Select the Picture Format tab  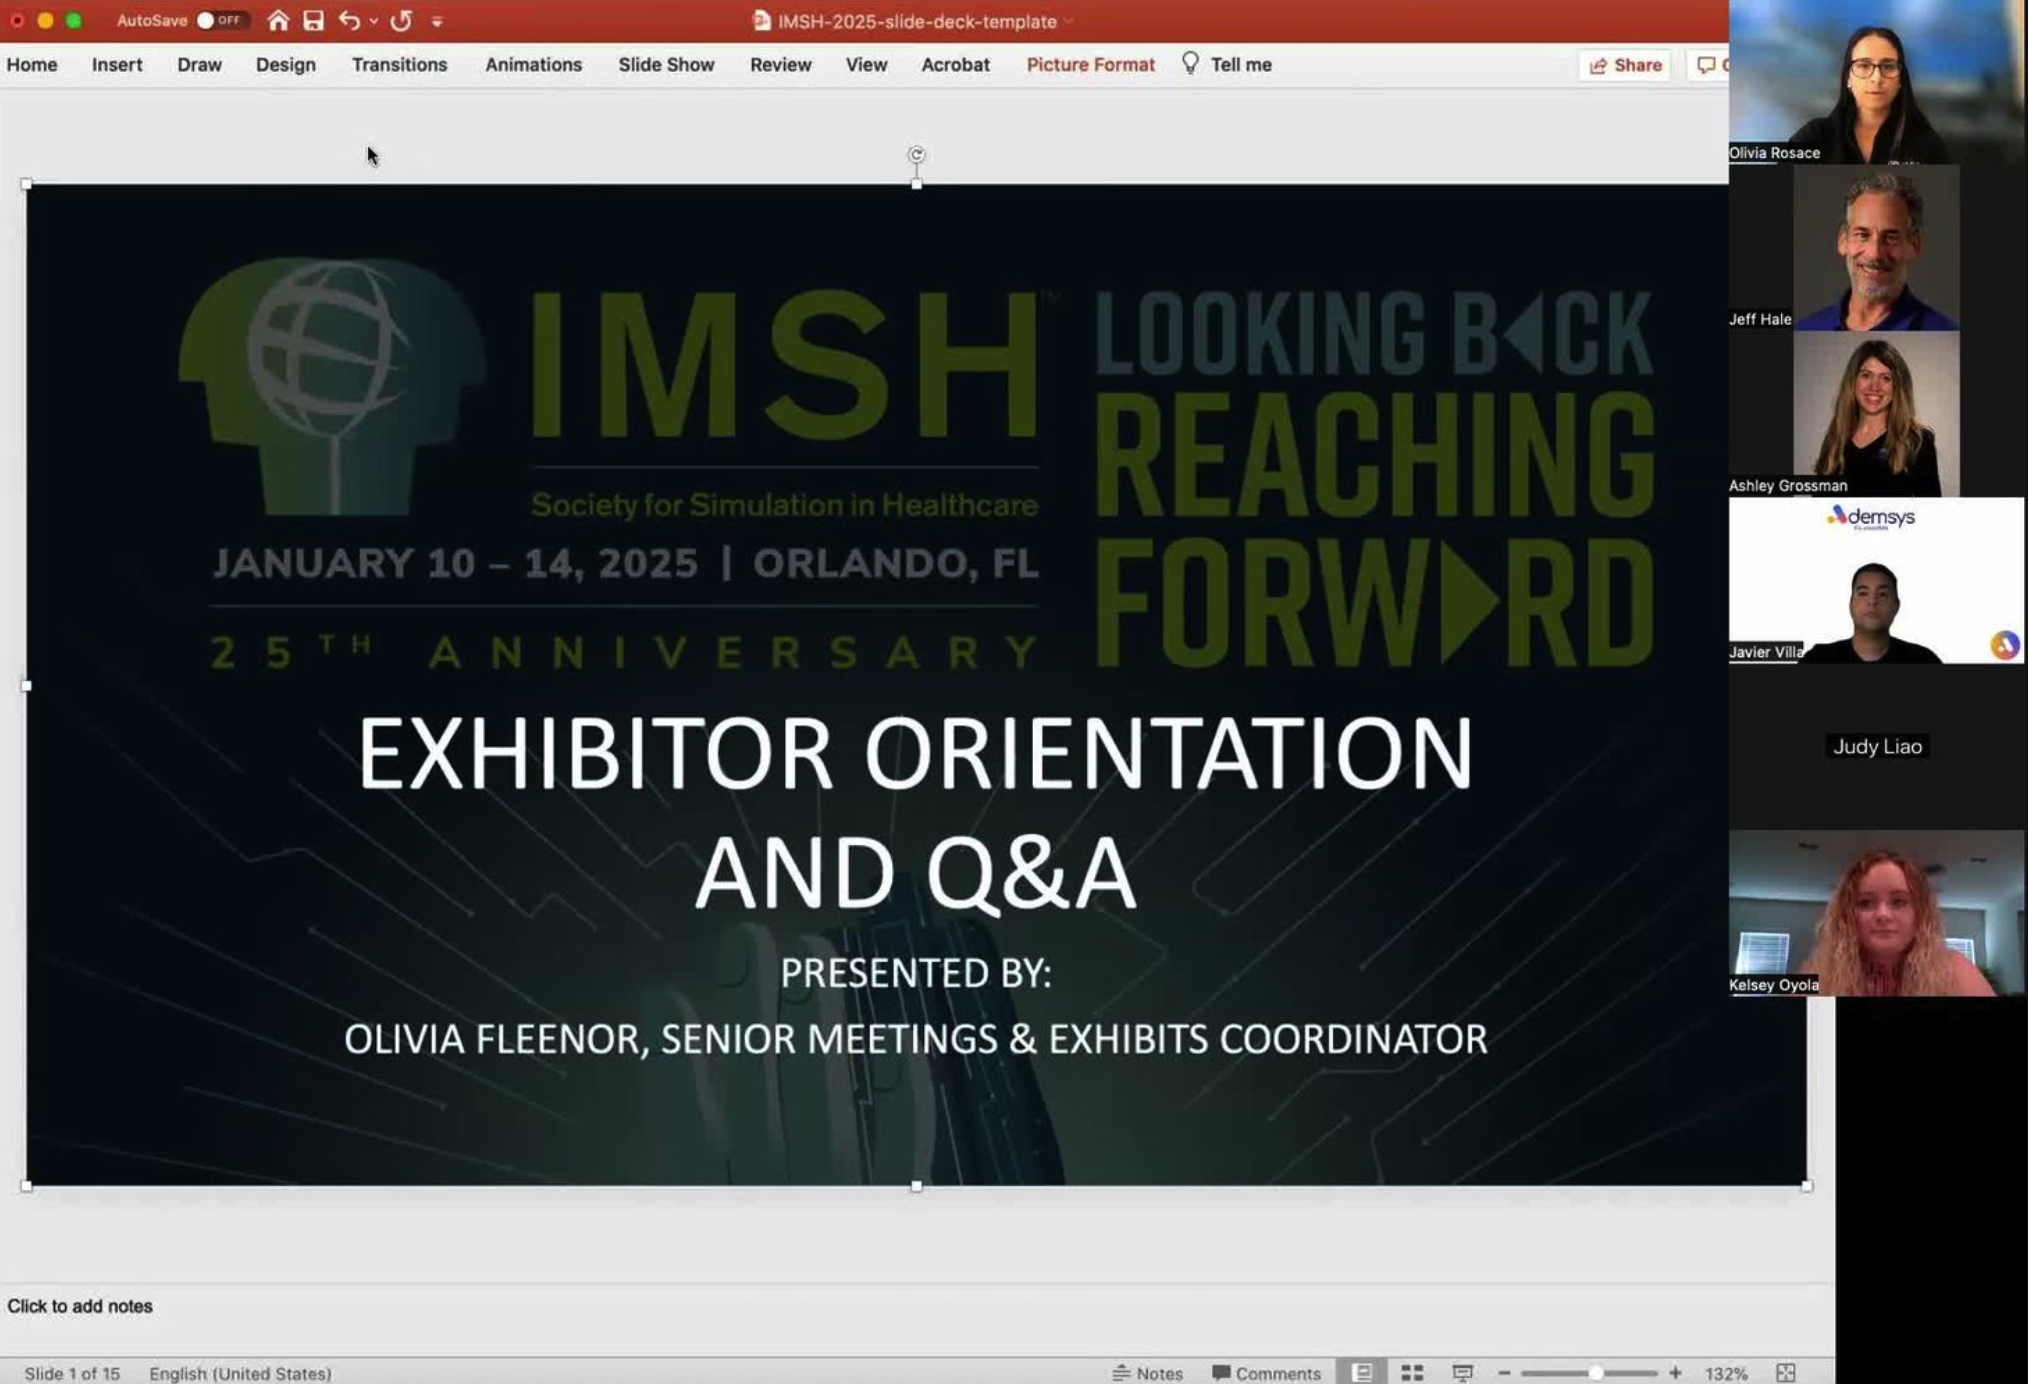(x=1090, y=65)
